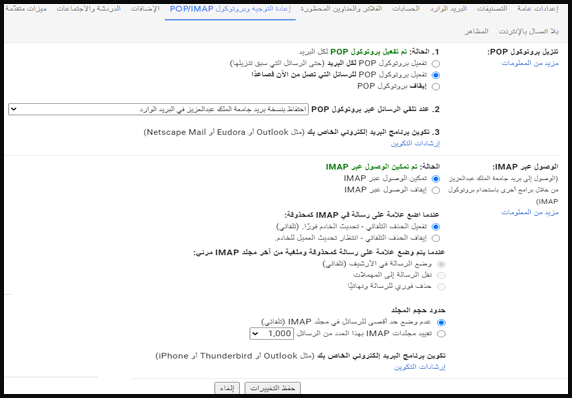Go to the الحسابات tab
This screenshot has height=398, width=572.
(x=406, y=9)
